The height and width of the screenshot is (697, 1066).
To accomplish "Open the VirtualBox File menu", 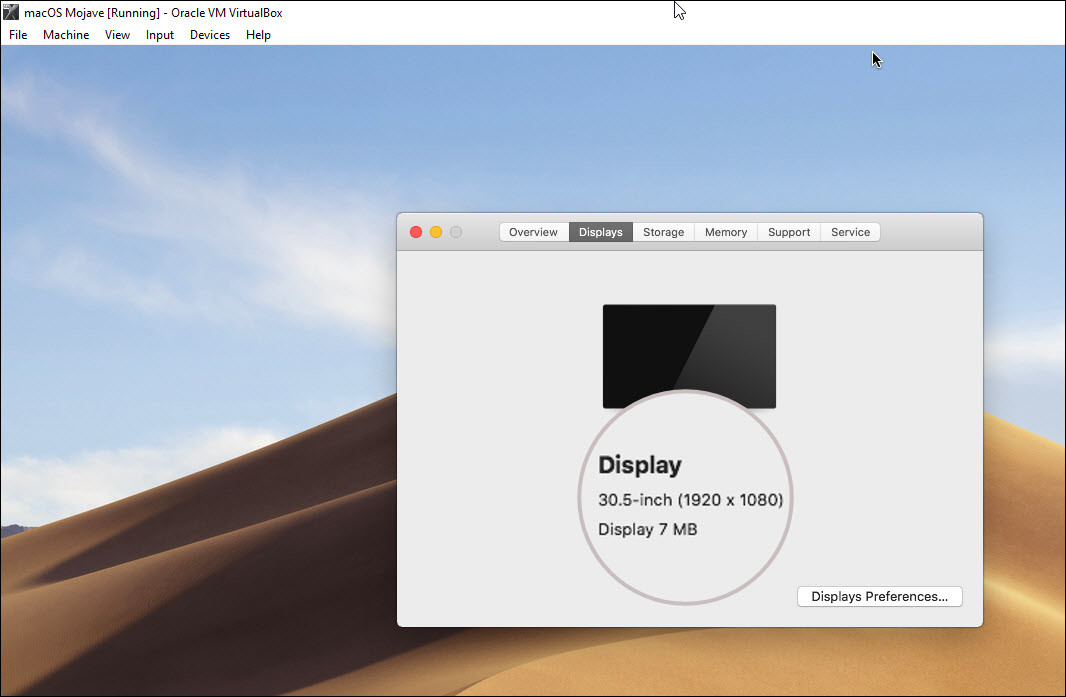I will [18, 35].
